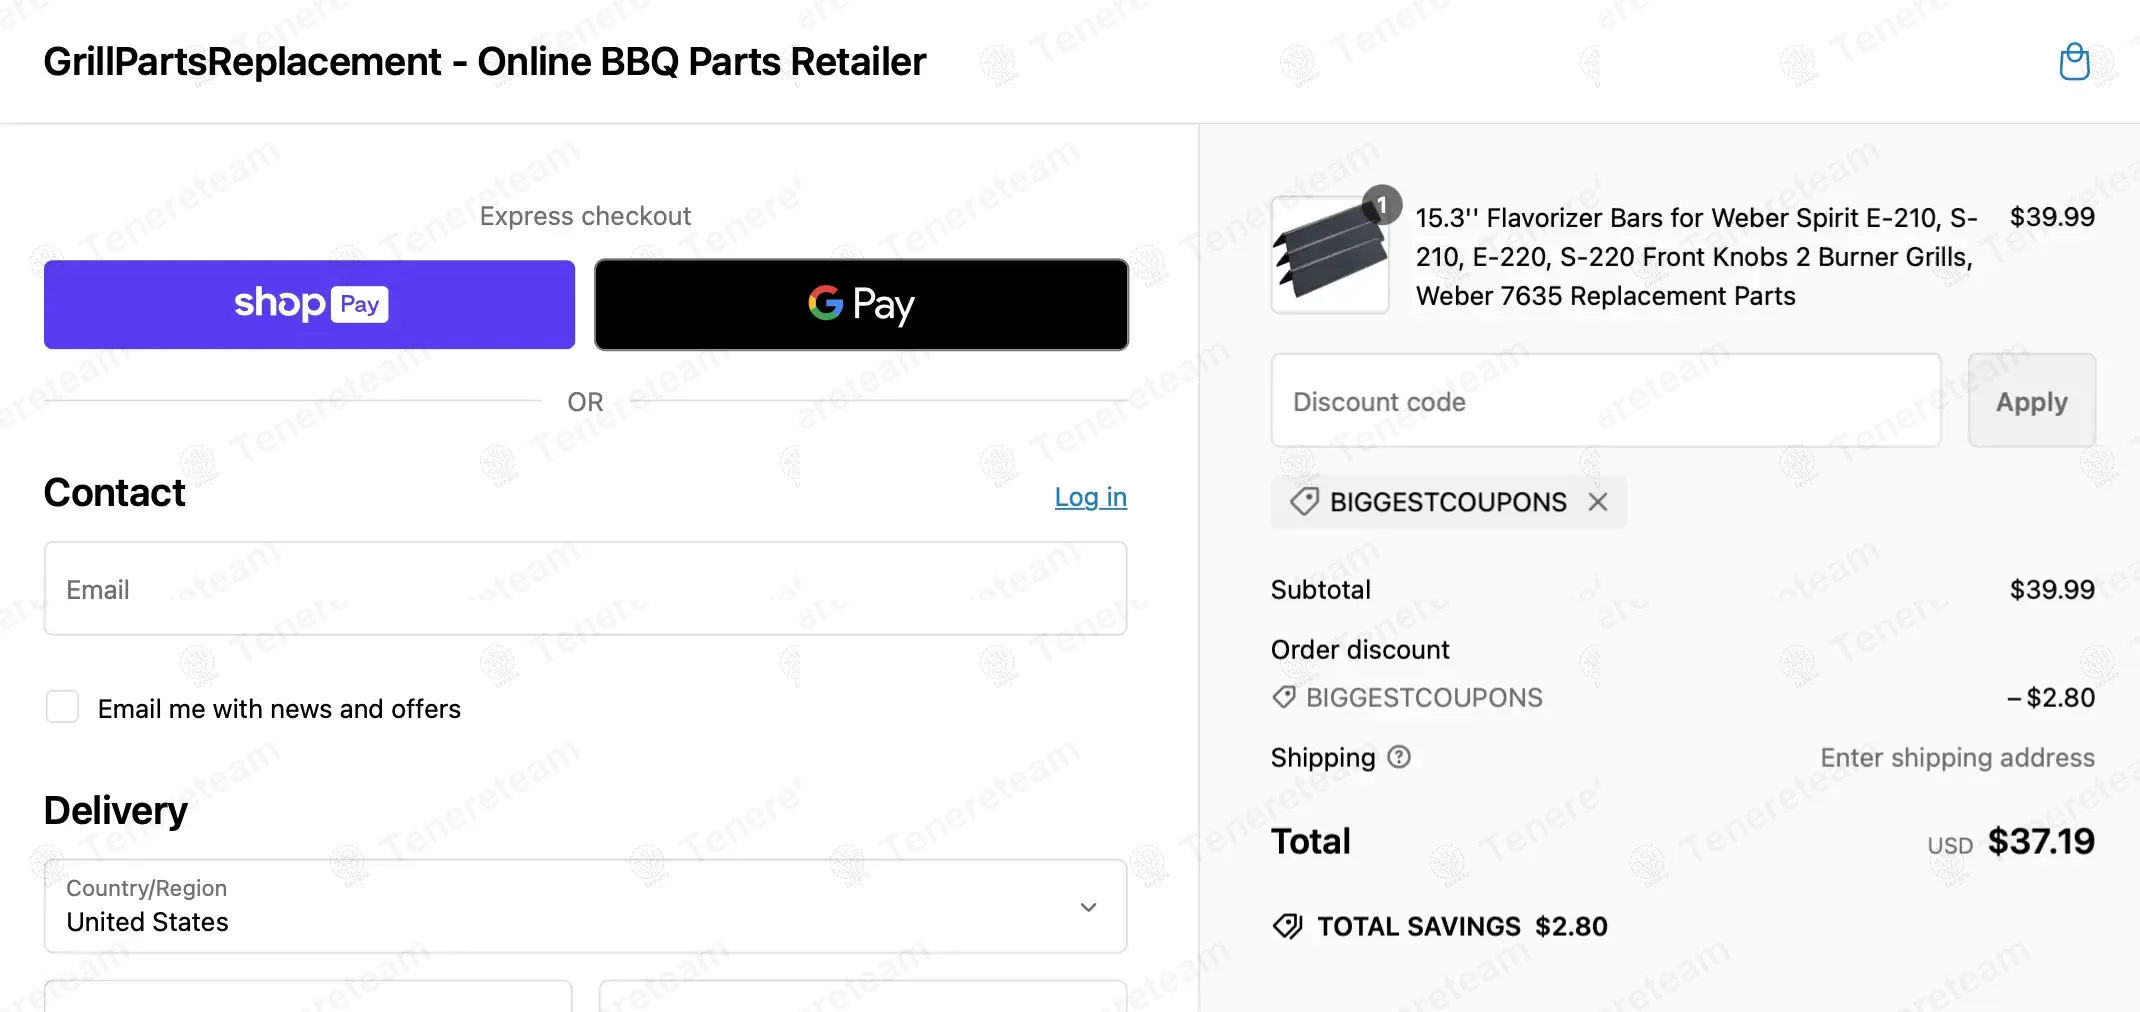Click the Country/Region chevron arrow
The height and width of the screenshot is (1012, 2140).
pos(1088,907)
